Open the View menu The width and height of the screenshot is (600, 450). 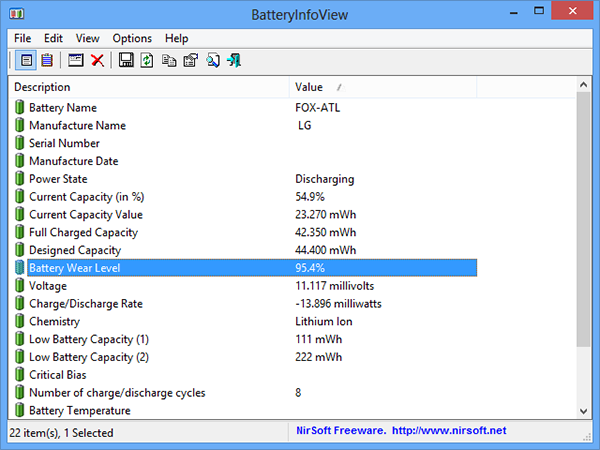tap(87, 38)
